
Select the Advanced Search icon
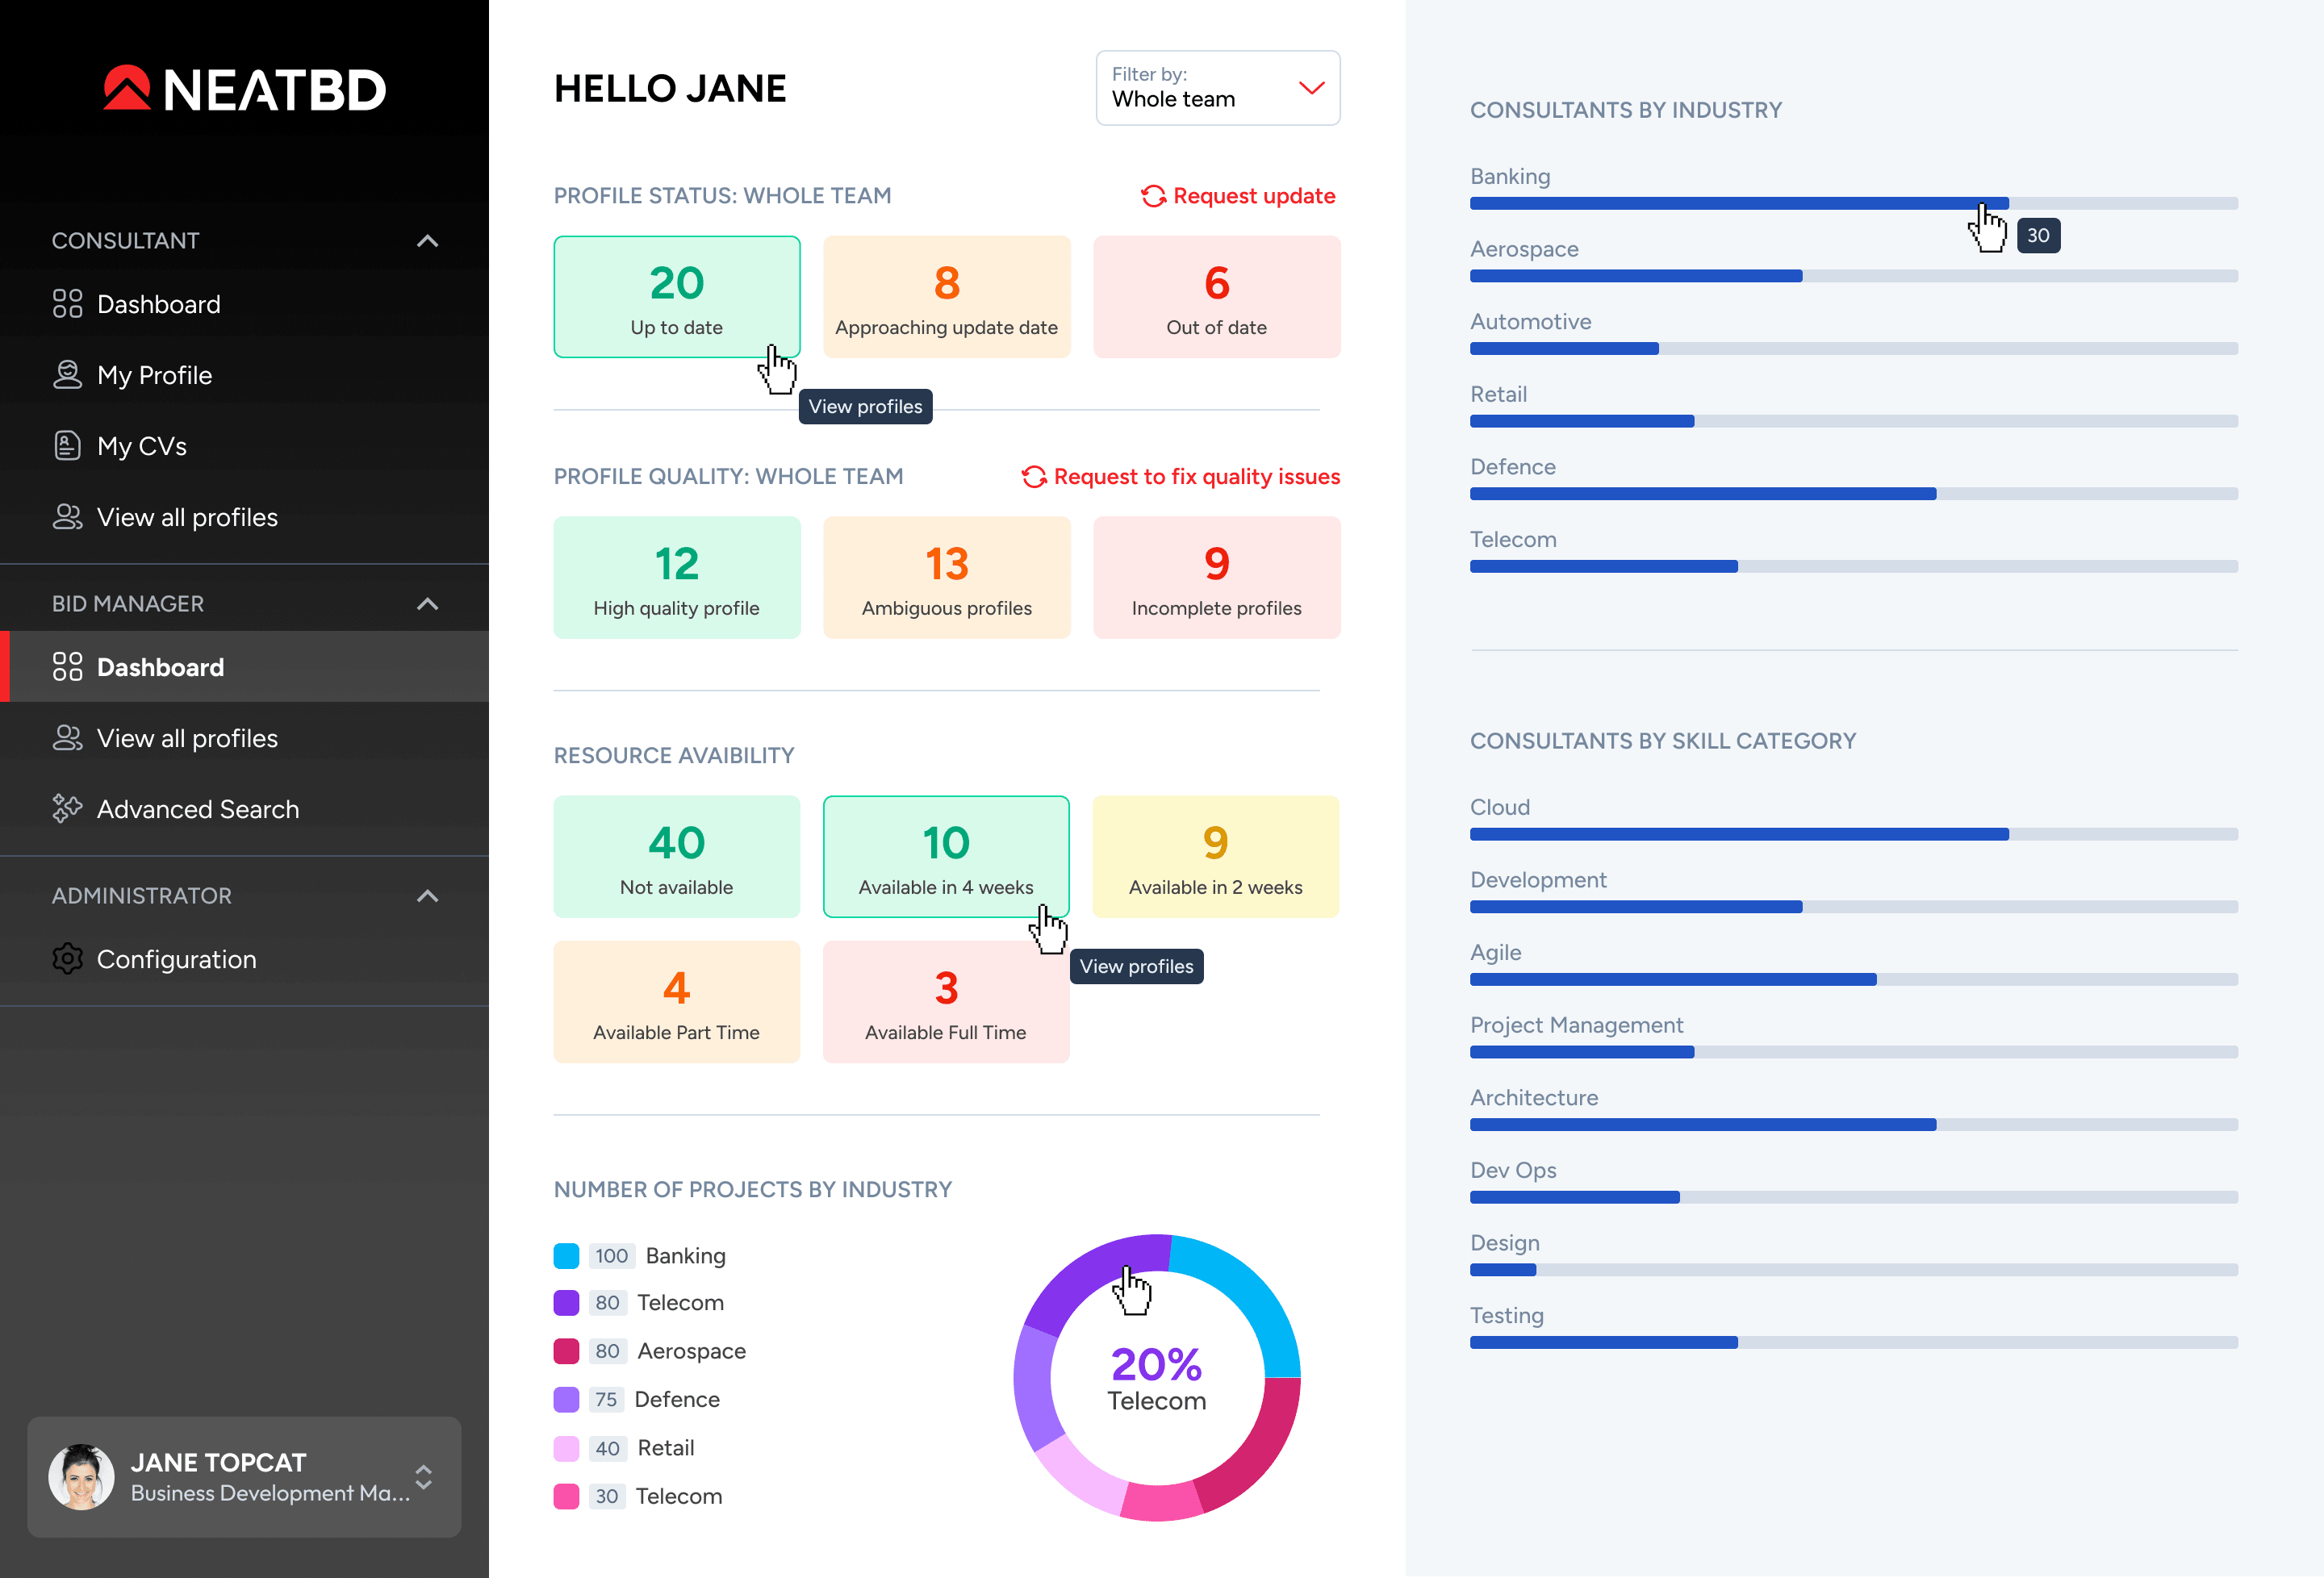click(67, 808)
